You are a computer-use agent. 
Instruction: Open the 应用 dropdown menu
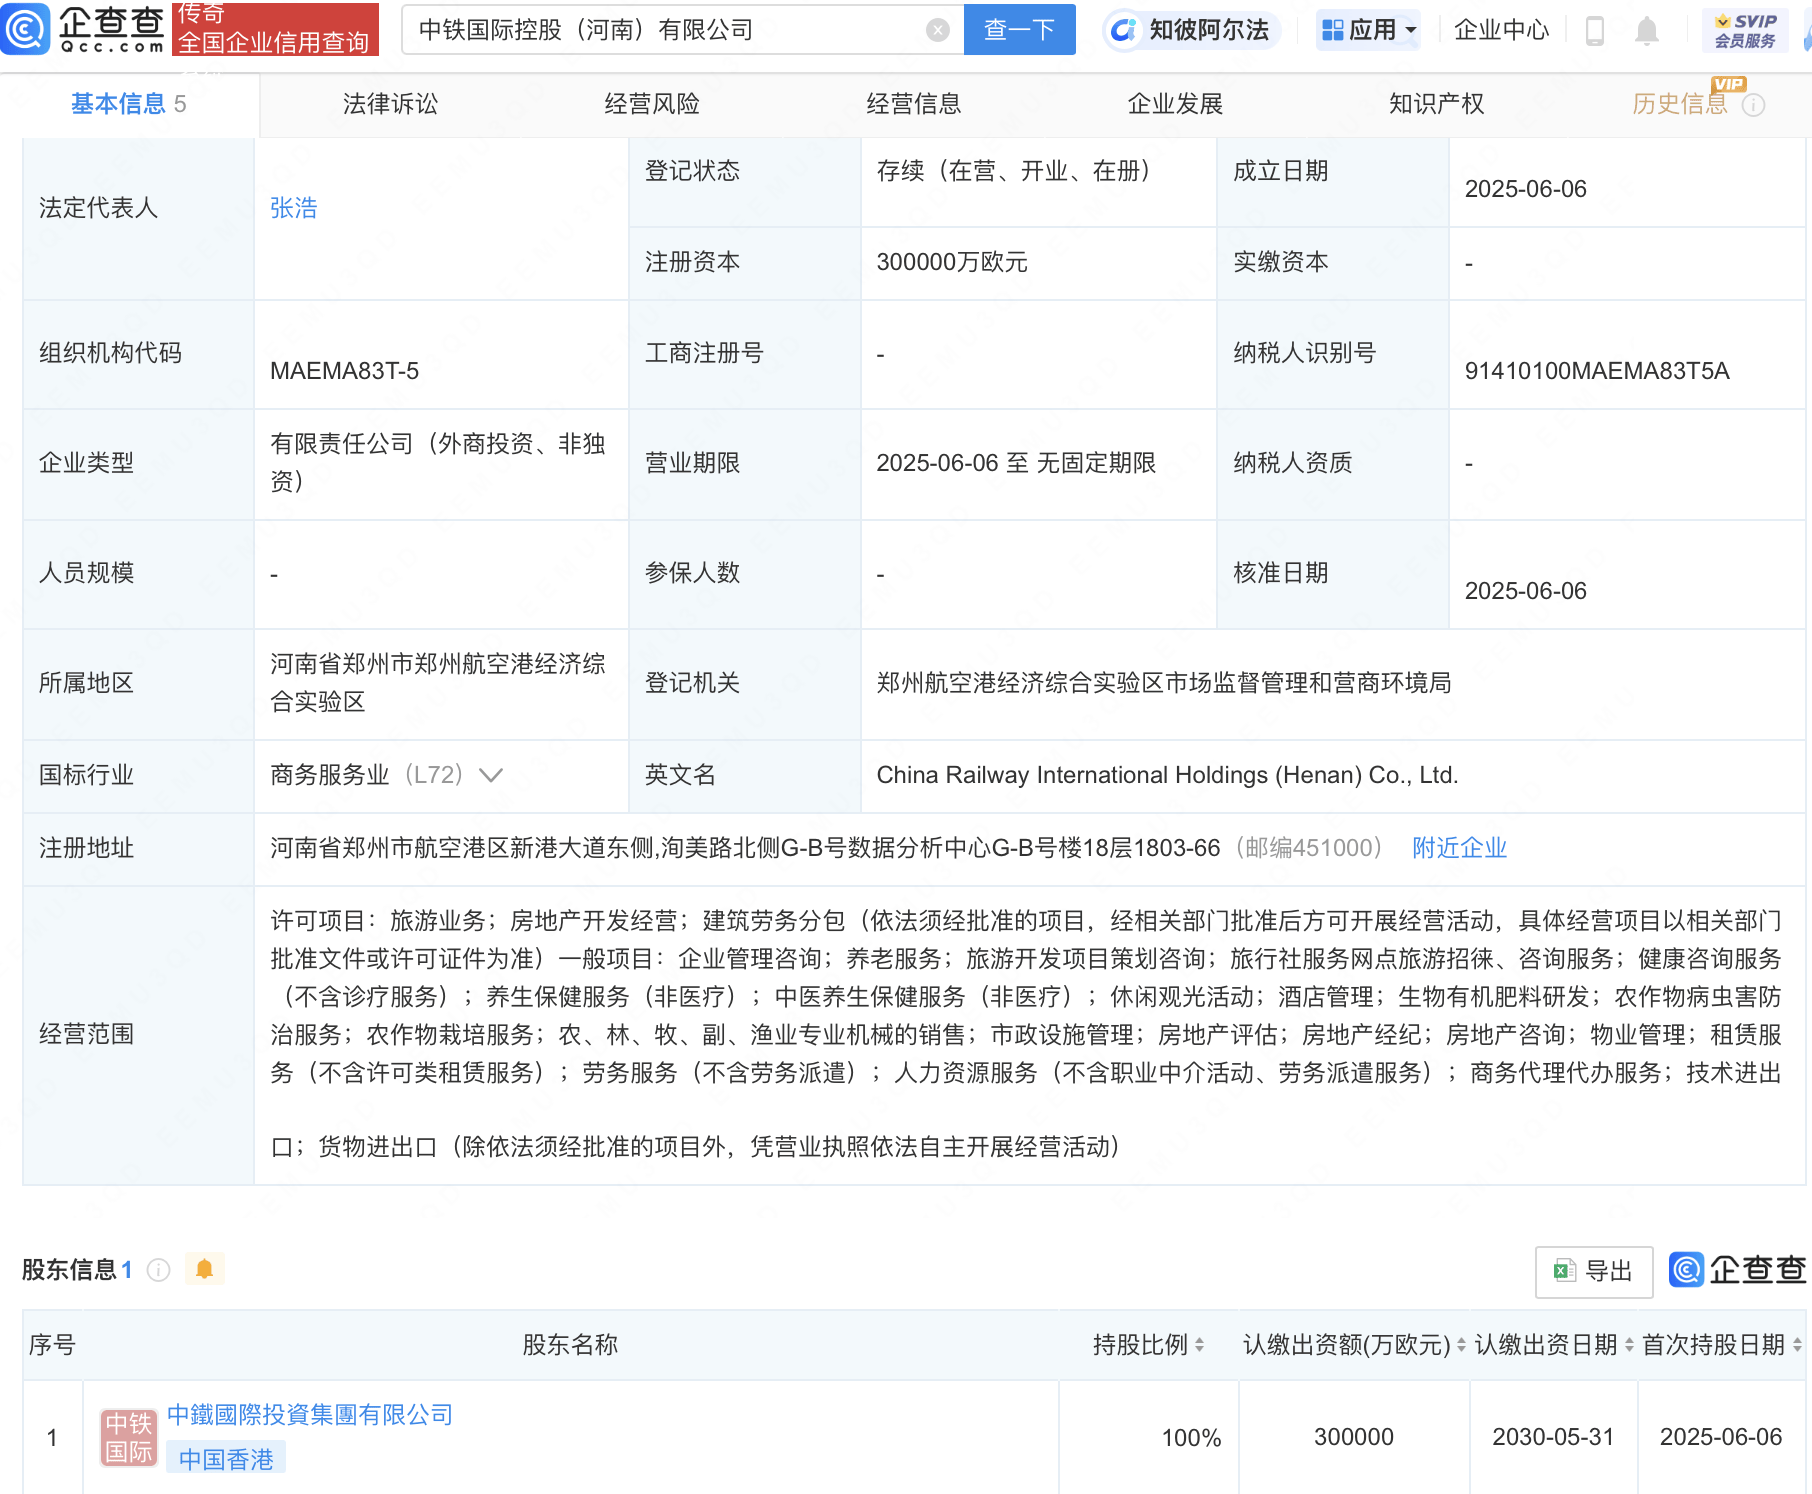coord(1369,30)
